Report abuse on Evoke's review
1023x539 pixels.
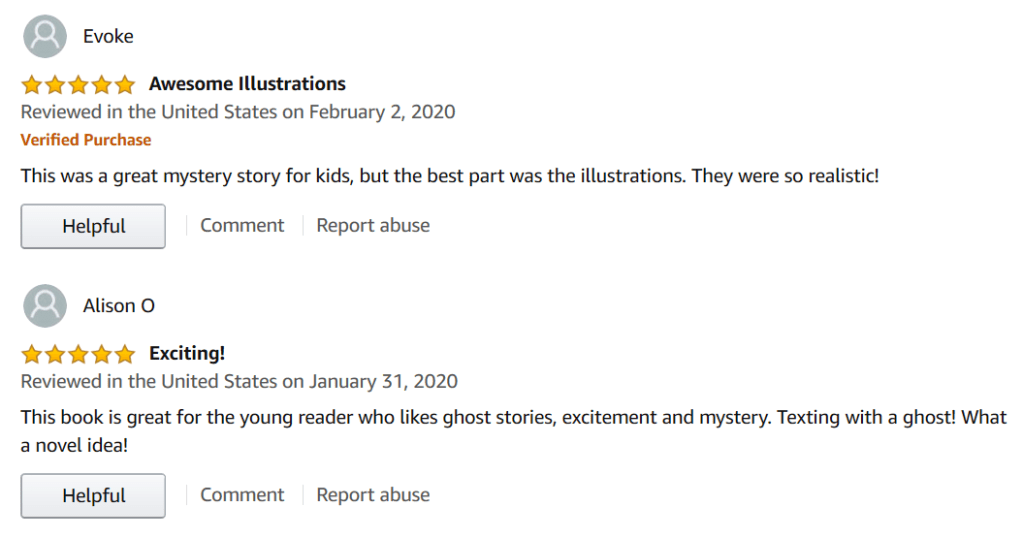coord(373,226)
